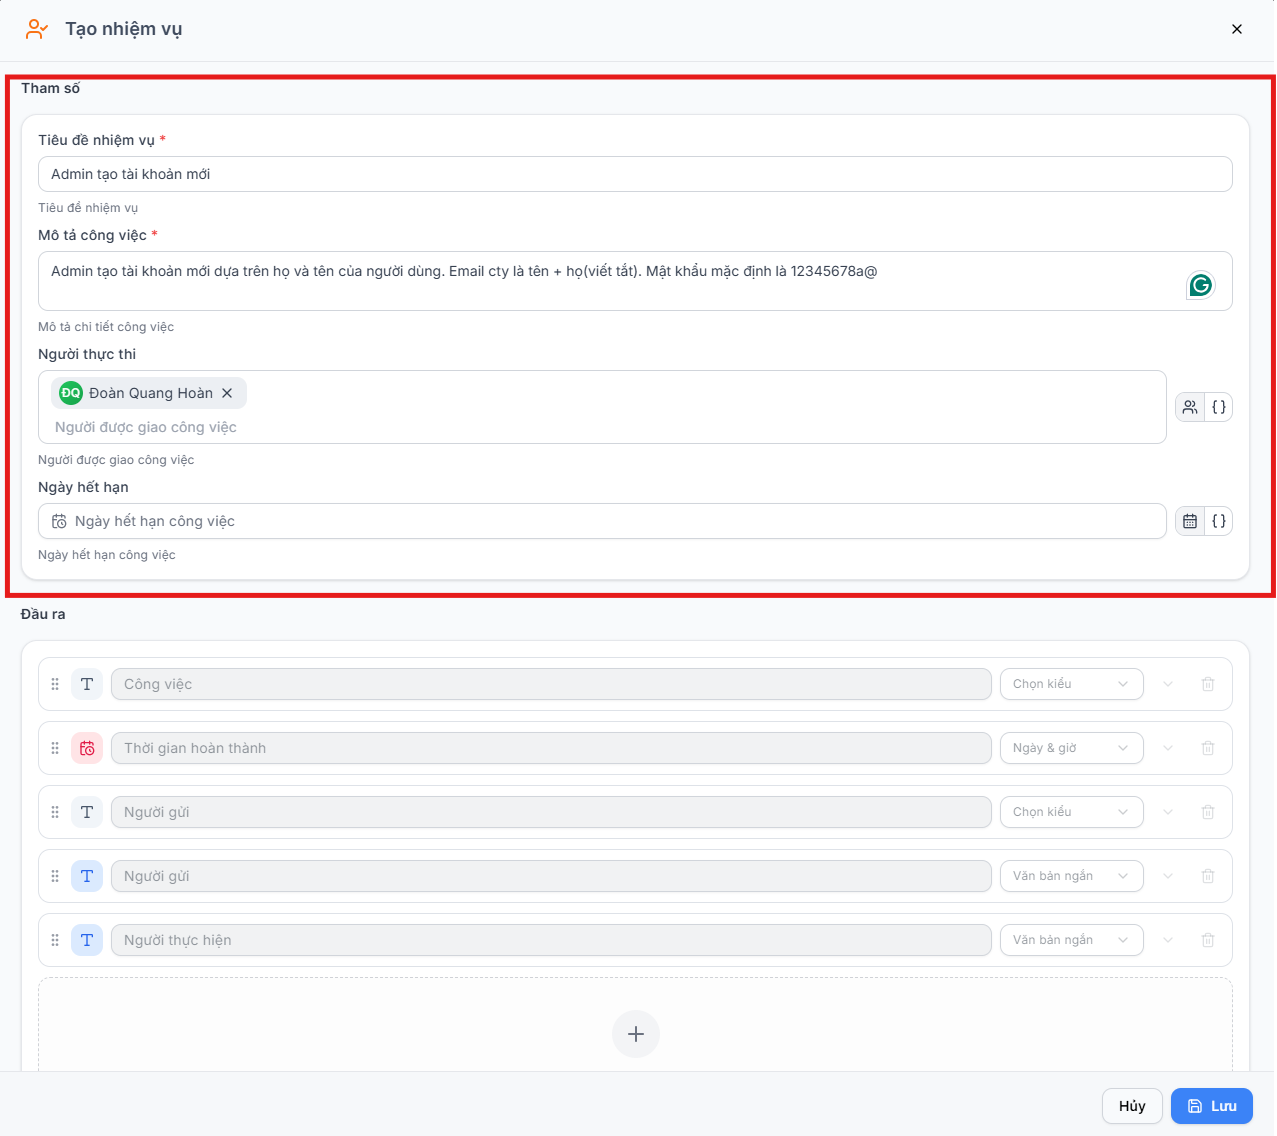Image resolution: width=1277 pixels, height=1136 pixels.
Task: Grab drag handle of Người thực hiện row
Action: pos(55,940)
